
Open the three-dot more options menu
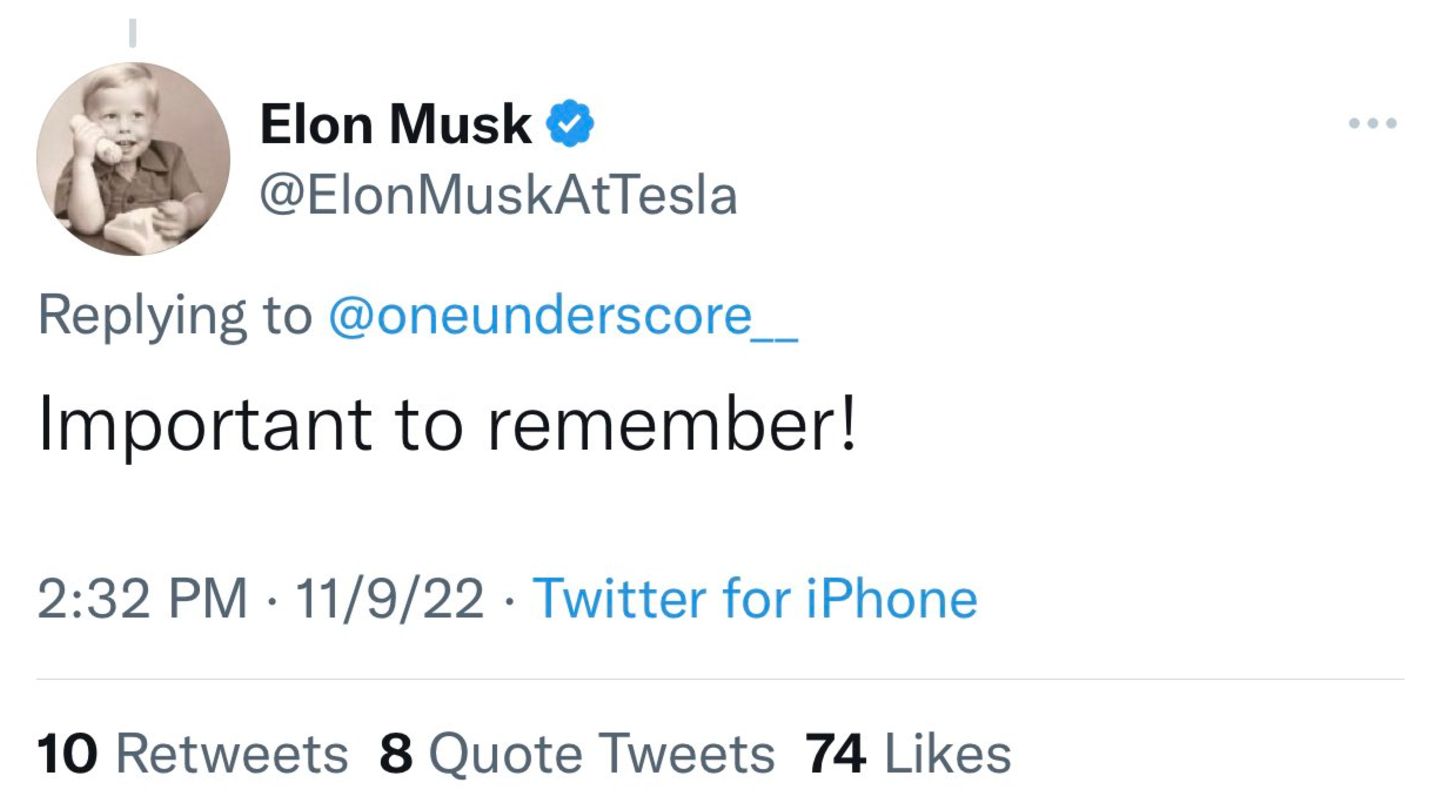1372,124
